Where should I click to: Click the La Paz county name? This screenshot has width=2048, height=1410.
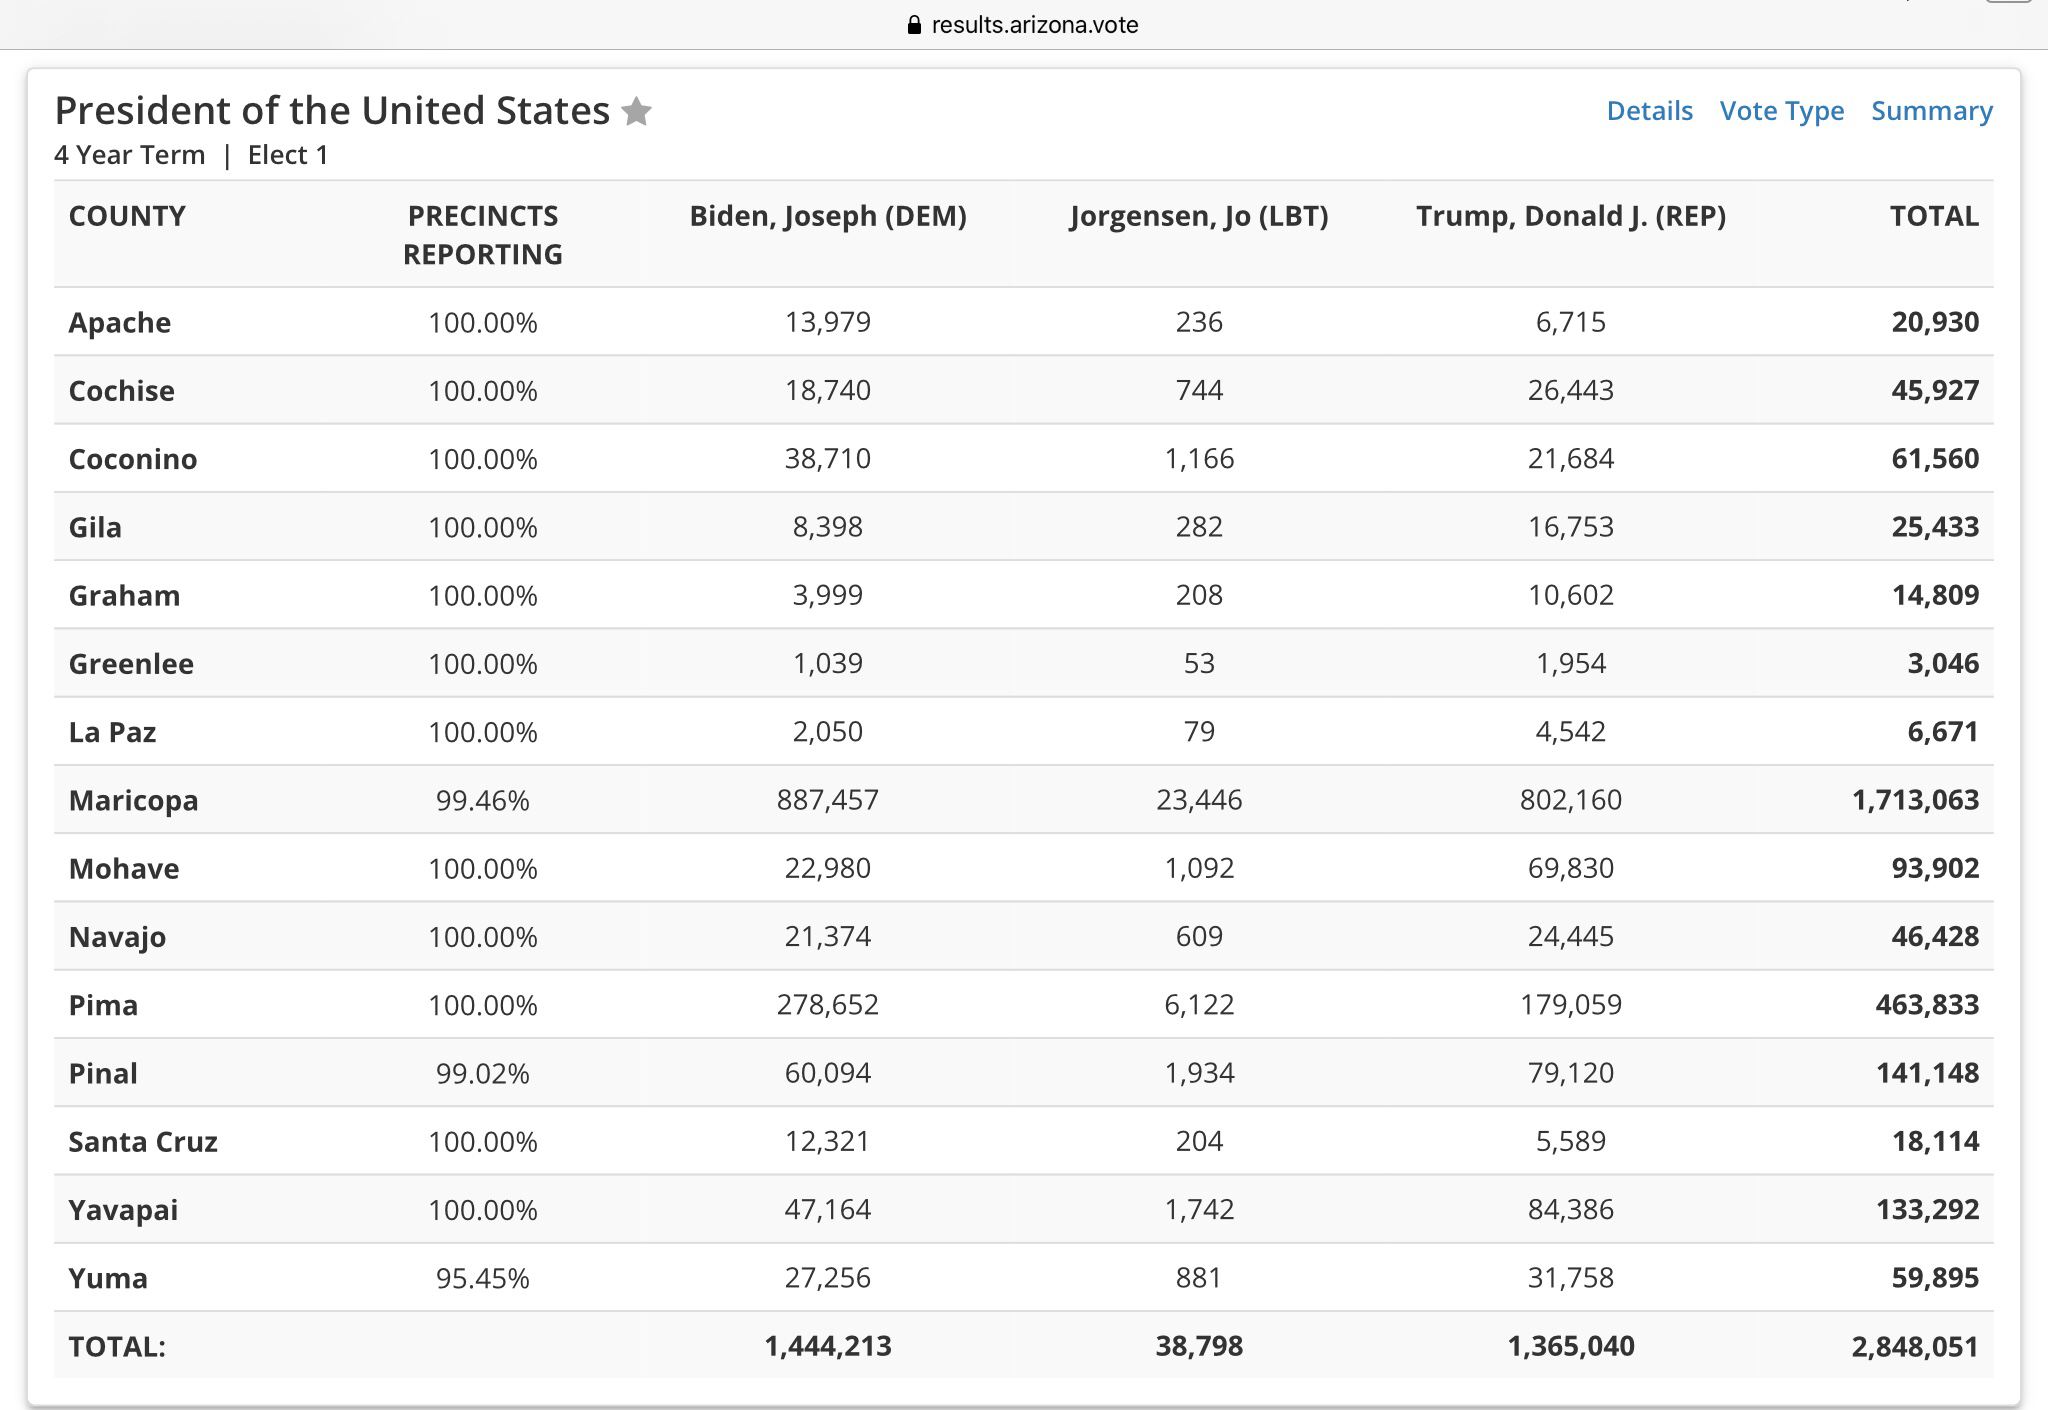(112, 732)
